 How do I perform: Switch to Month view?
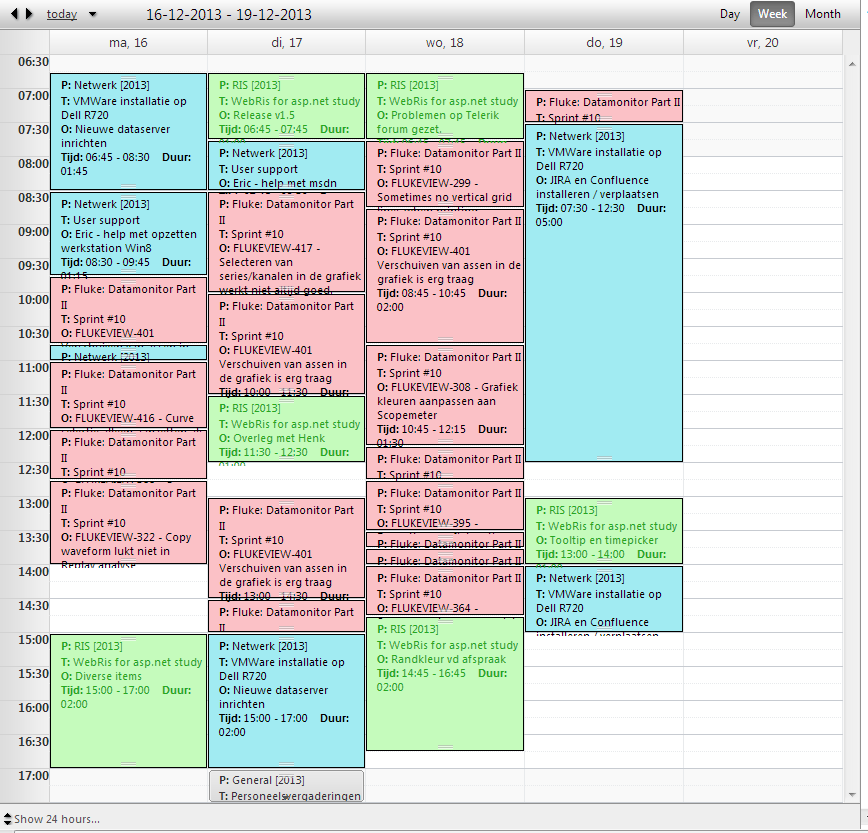(823, 14)
